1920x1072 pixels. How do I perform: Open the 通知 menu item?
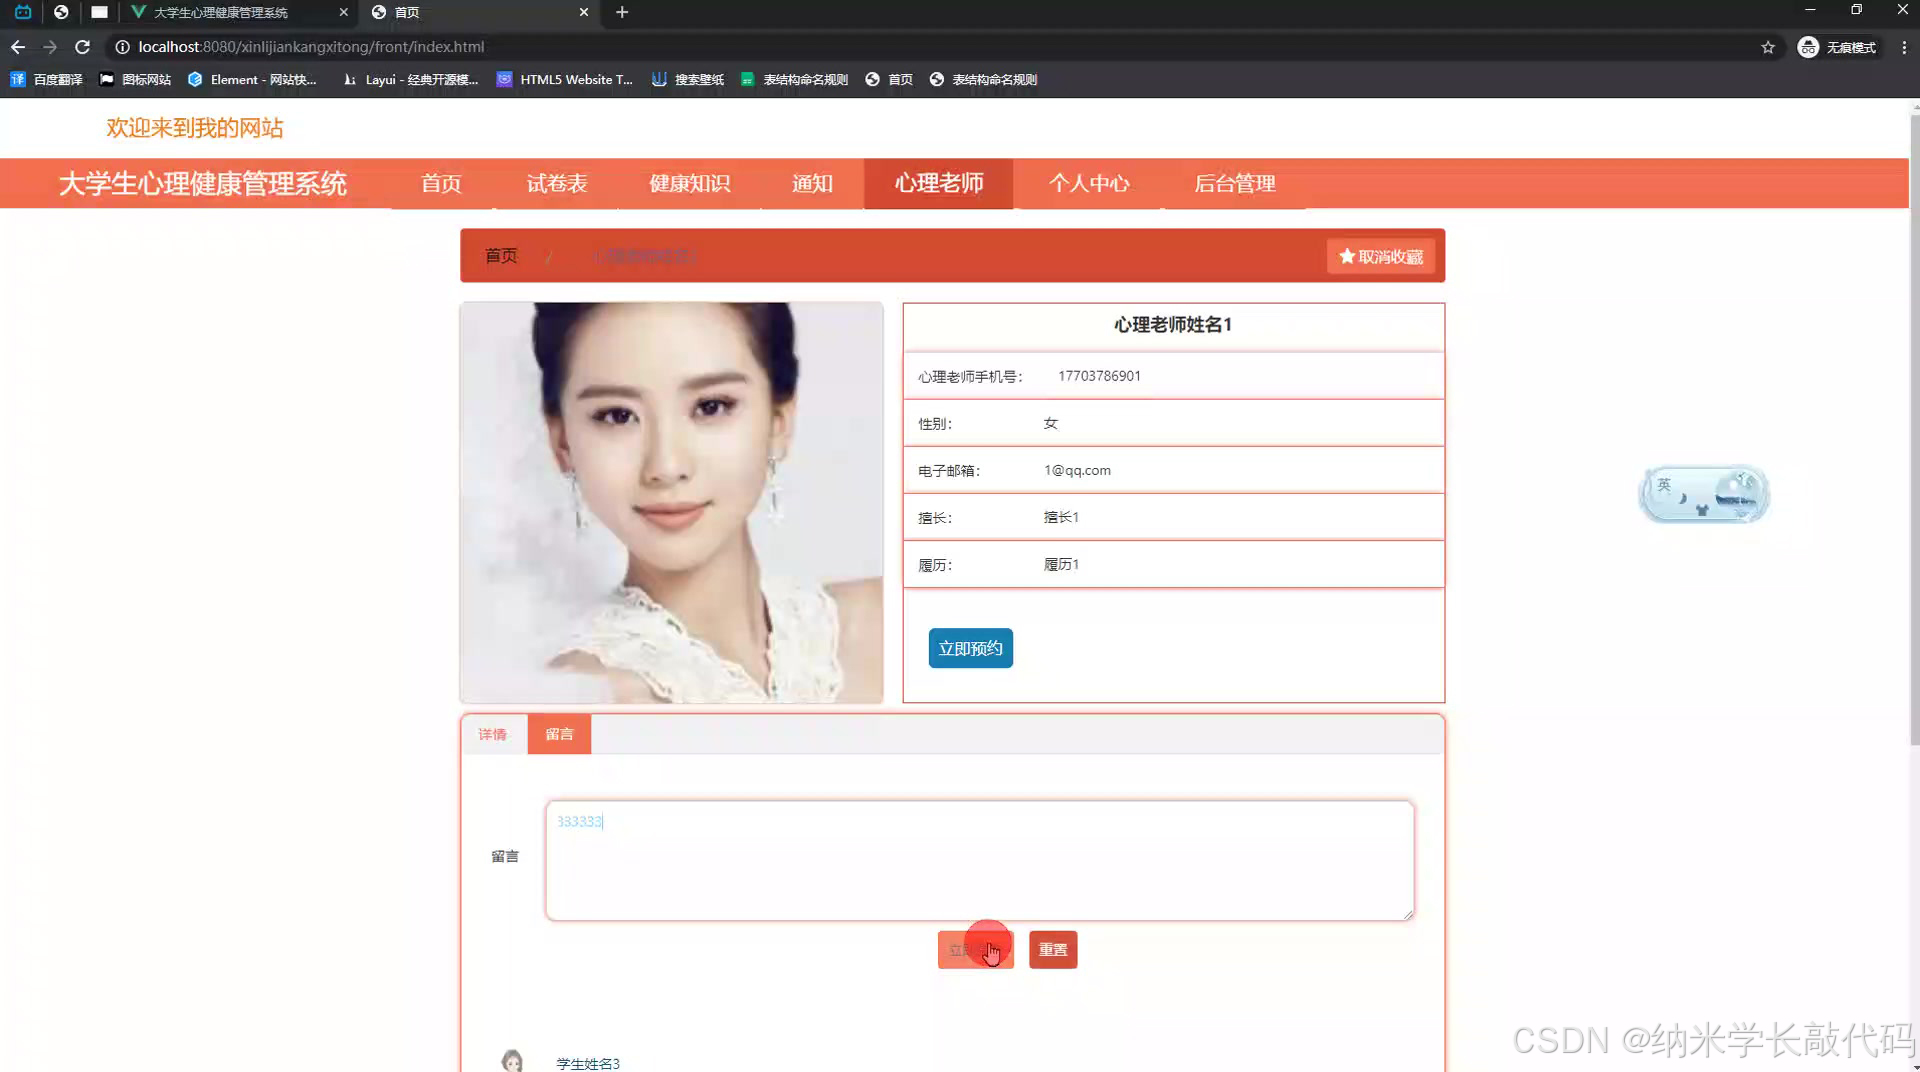click(x=812, y=183)
